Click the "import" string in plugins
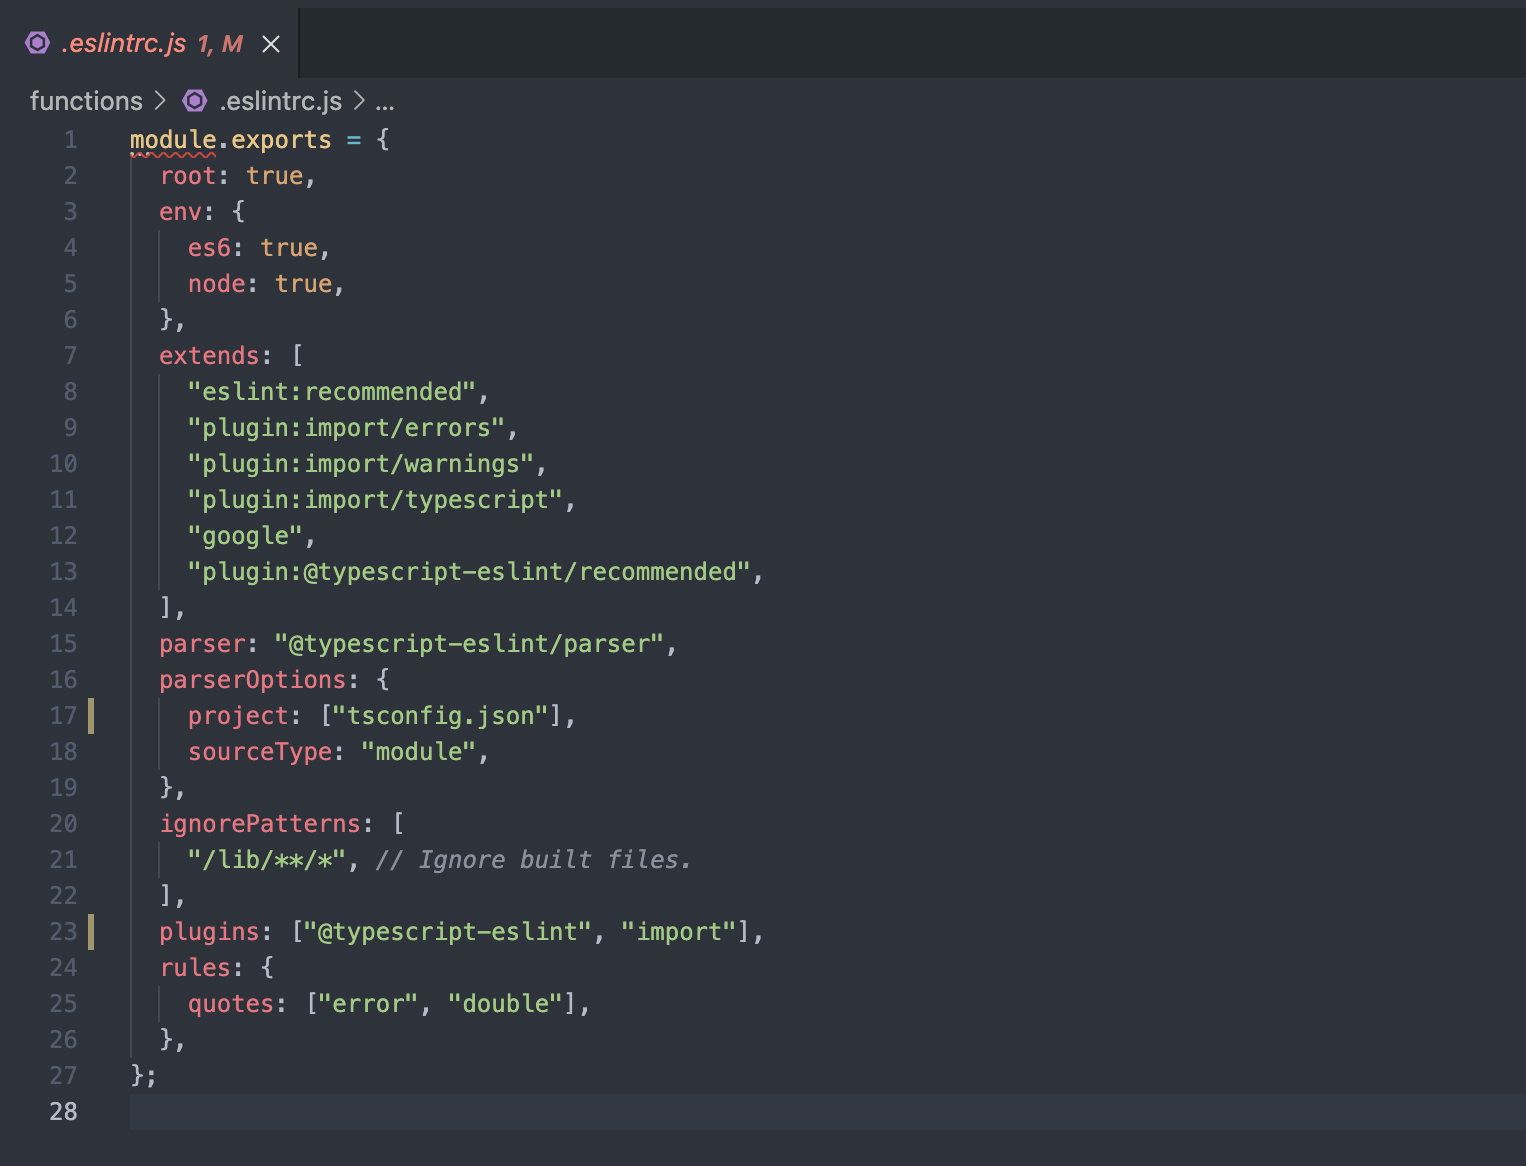1526x1166 pixels. [679, 932]
